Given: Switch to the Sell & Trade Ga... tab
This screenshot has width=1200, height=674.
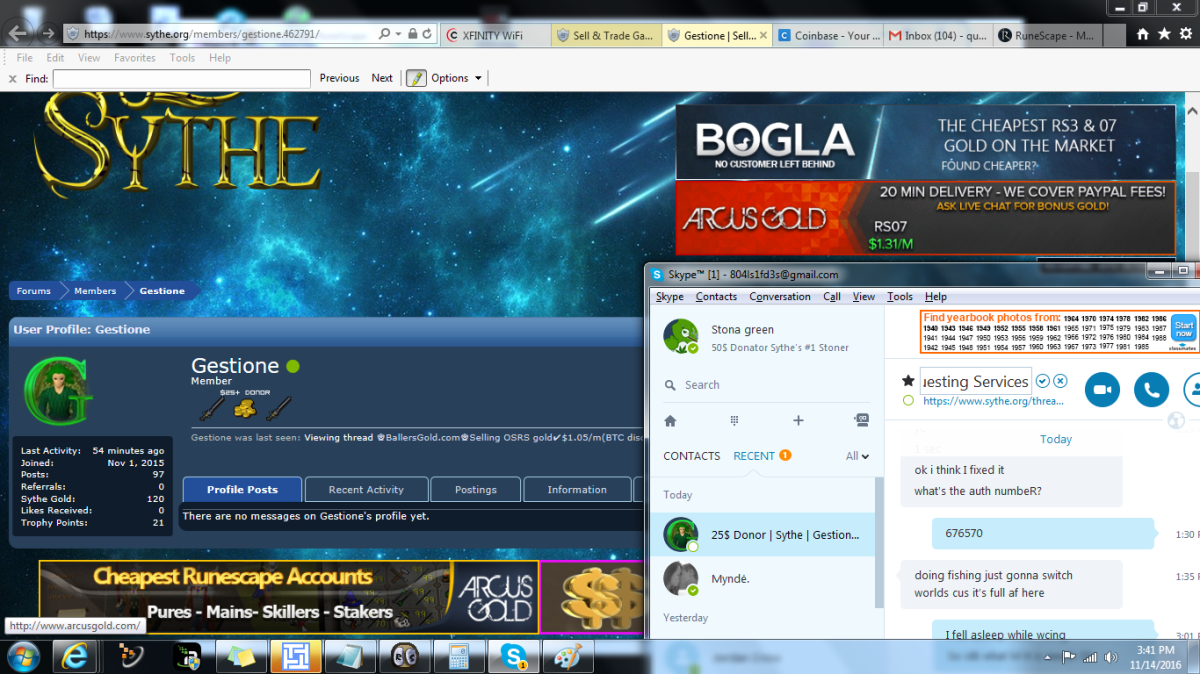Looking at the screenshot, I should (604, 35).
